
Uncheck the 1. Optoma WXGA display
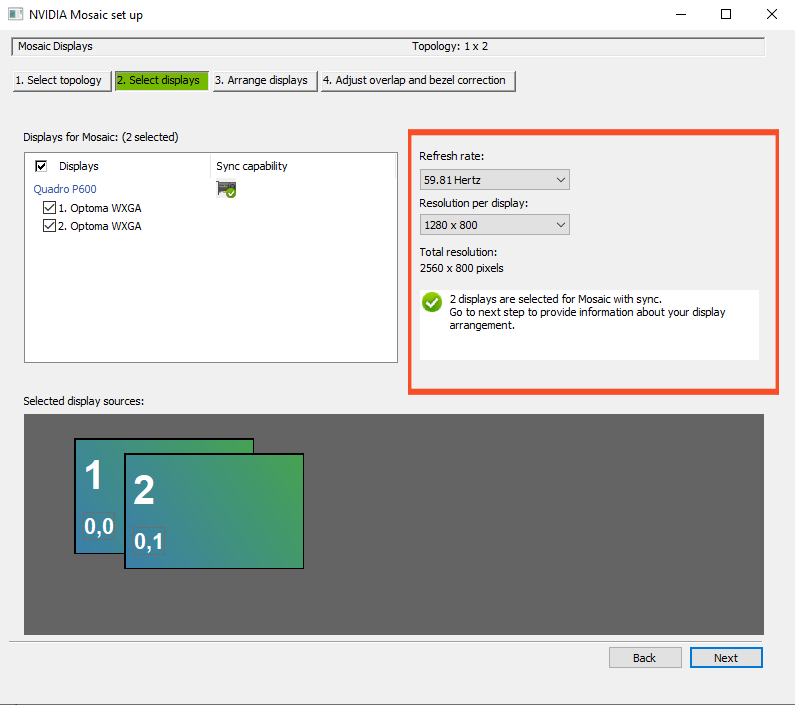tap(49, 207)
